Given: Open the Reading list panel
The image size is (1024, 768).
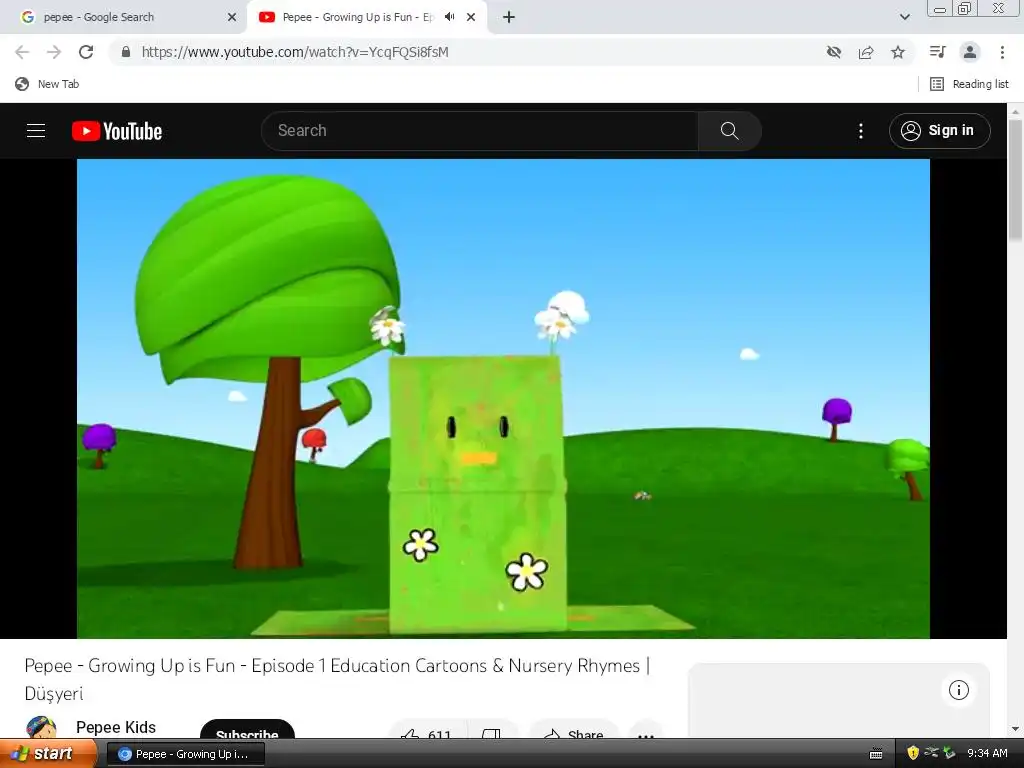Looking at the screenshot, I should [x=969, y=84].
